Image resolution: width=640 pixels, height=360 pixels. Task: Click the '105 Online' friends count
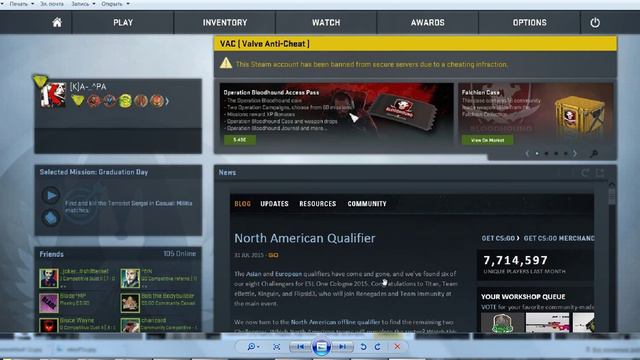180,253
